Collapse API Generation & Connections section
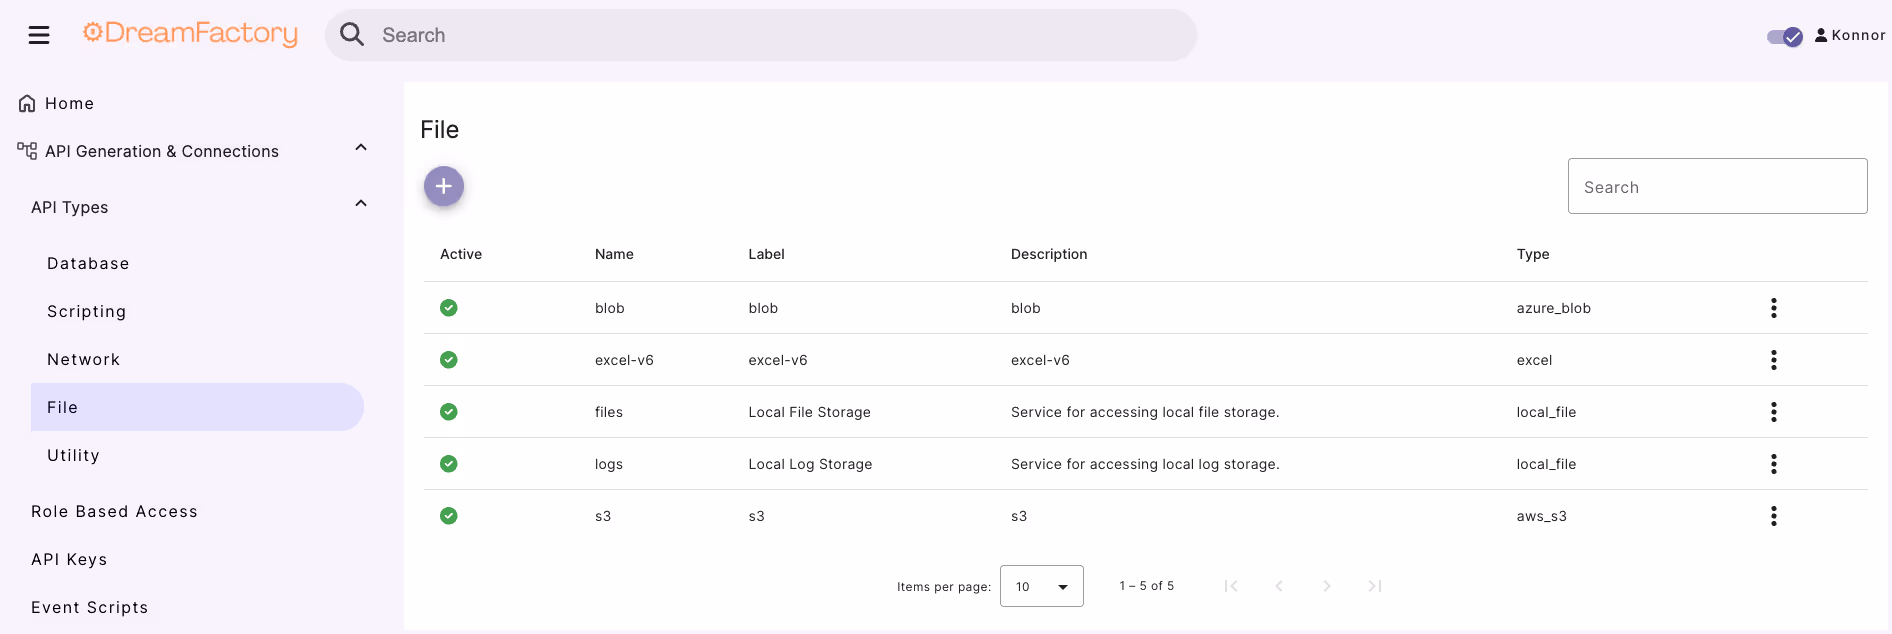This screenshot has height=634, width=1892. (x=361, y=148)
